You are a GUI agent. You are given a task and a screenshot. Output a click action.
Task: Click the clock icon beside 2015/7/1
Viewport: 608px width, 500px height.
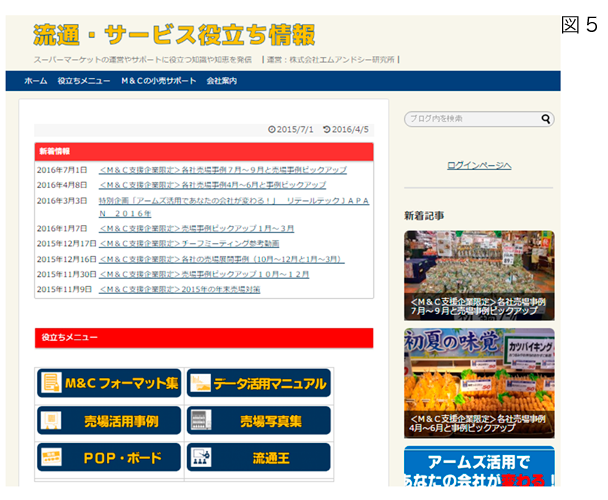click(x=272, y=130)
